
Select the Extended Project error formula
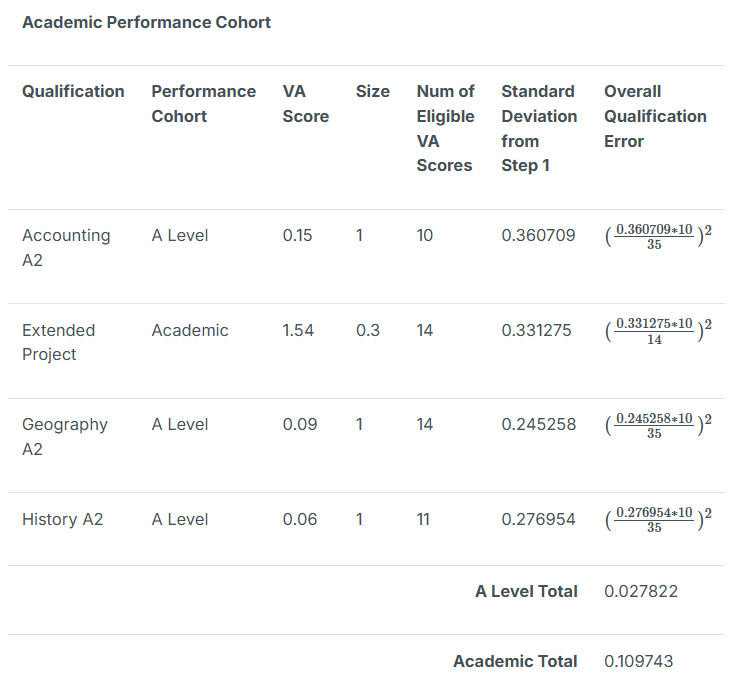point(658,331)
